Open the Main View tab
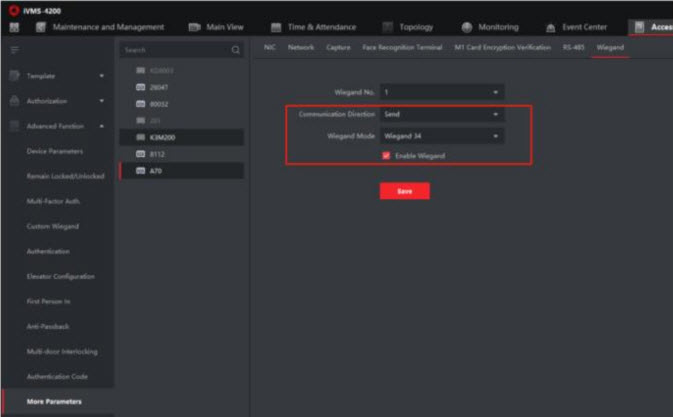The image size is (673, 417). [x=215, y=27]
